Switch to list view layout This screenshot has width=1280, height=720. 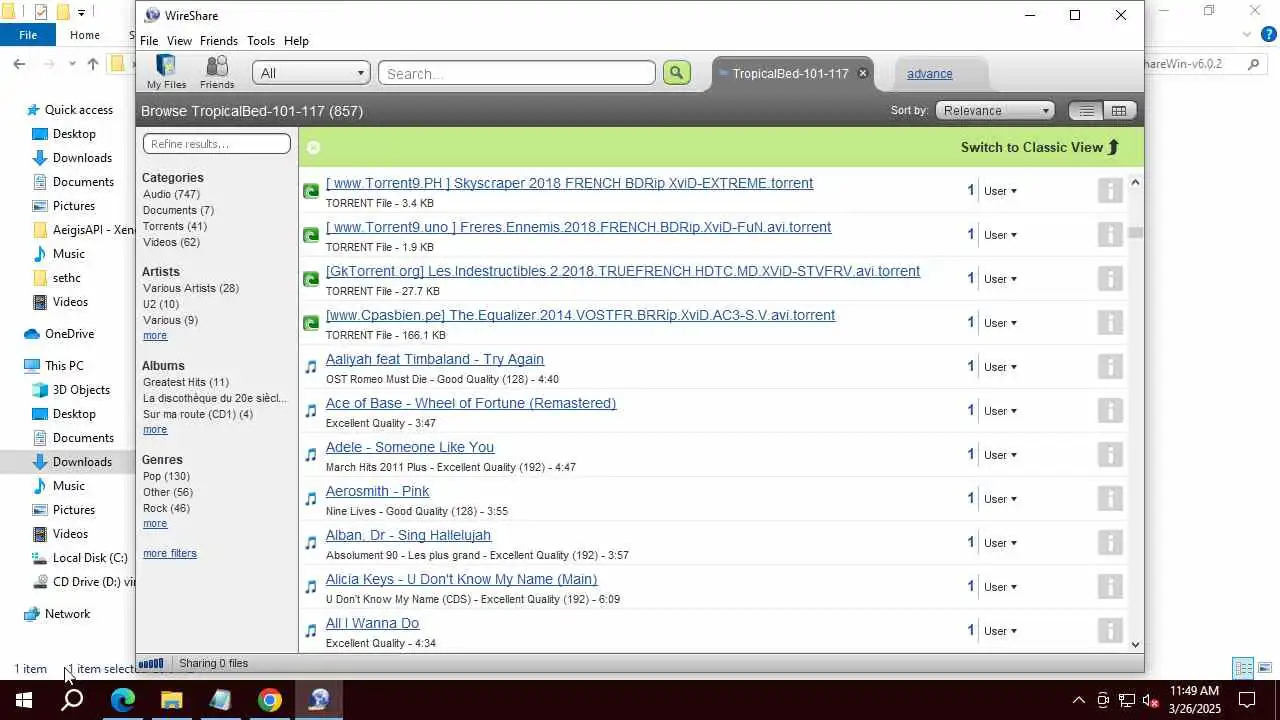click(x=1086, y=111)
